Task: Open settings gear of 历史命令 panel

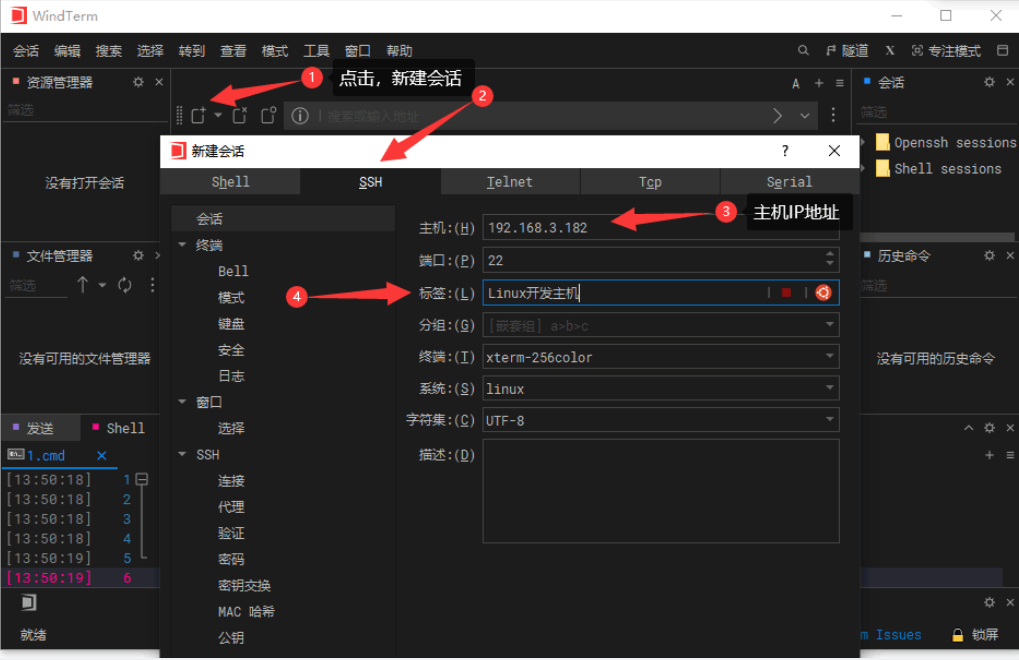Action: (989, 255)
